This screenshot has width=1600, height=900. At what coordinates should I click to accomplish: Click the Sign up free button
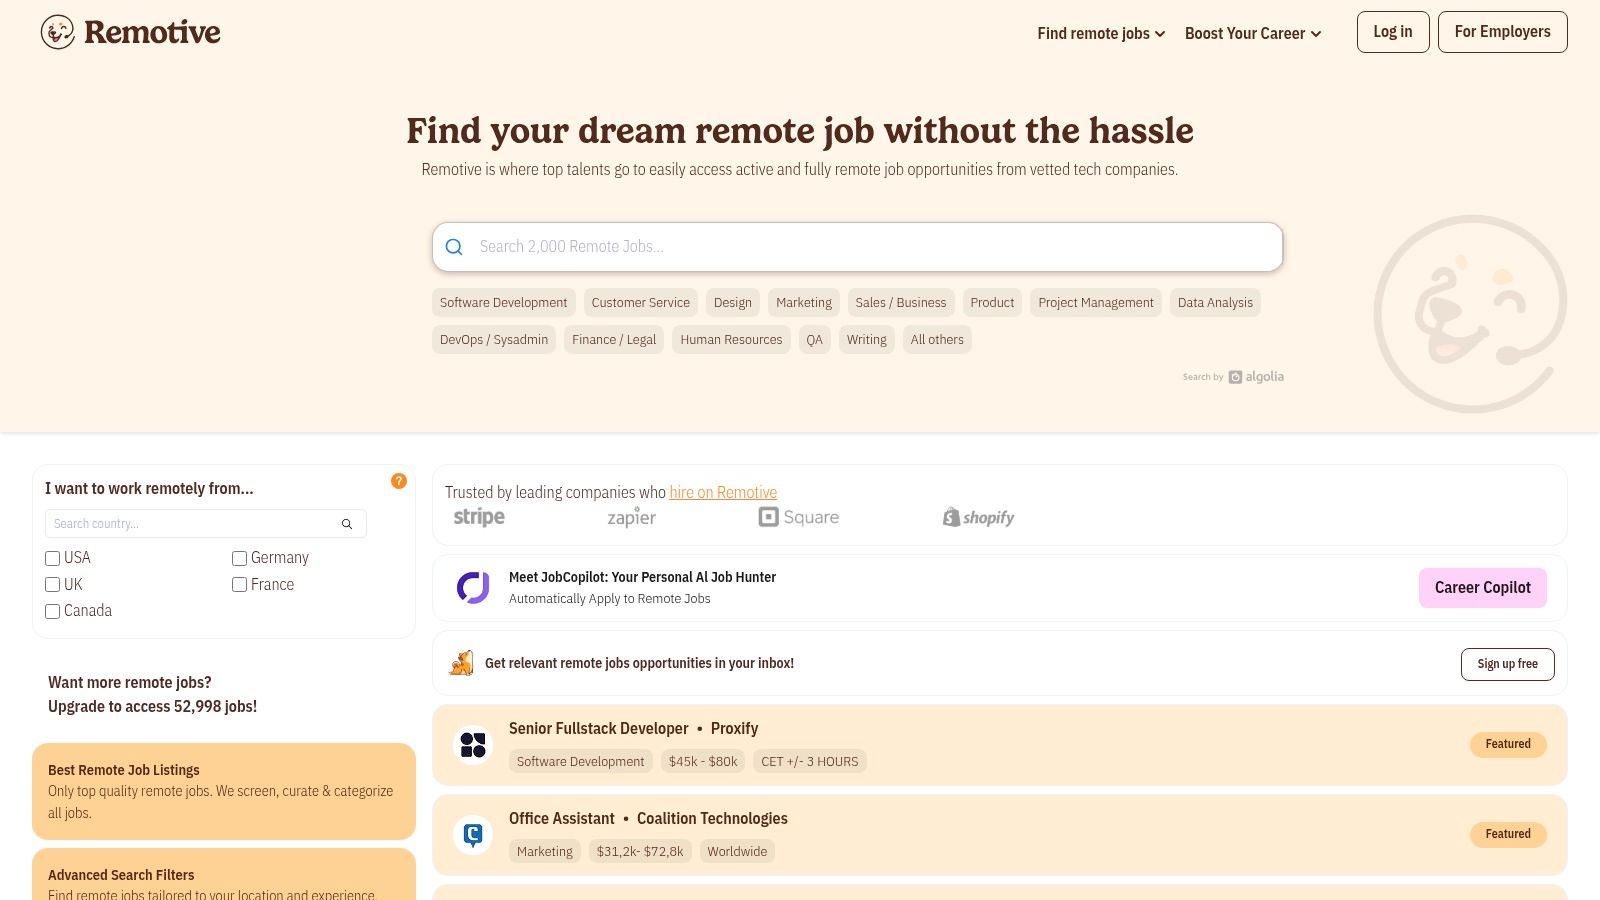[1508, 664]
